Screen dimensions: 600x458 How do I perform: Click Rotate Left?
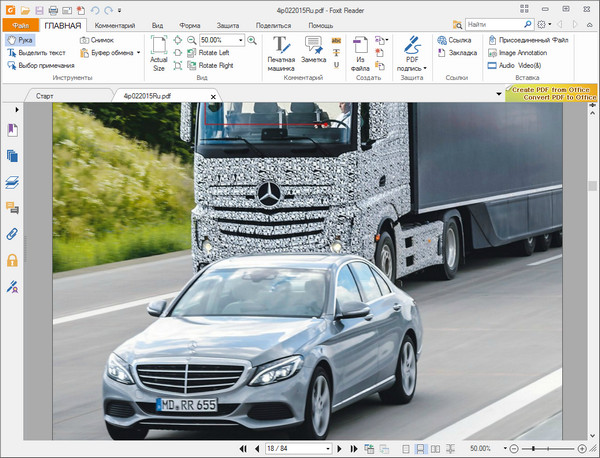(x=209, y=53)
